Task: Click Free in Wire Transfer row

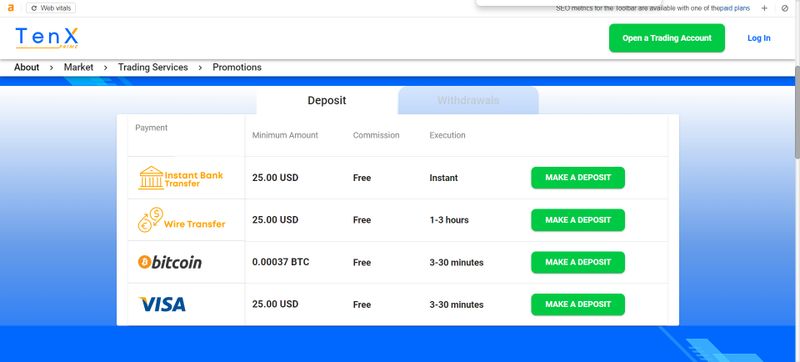Action: coord(362,220)
